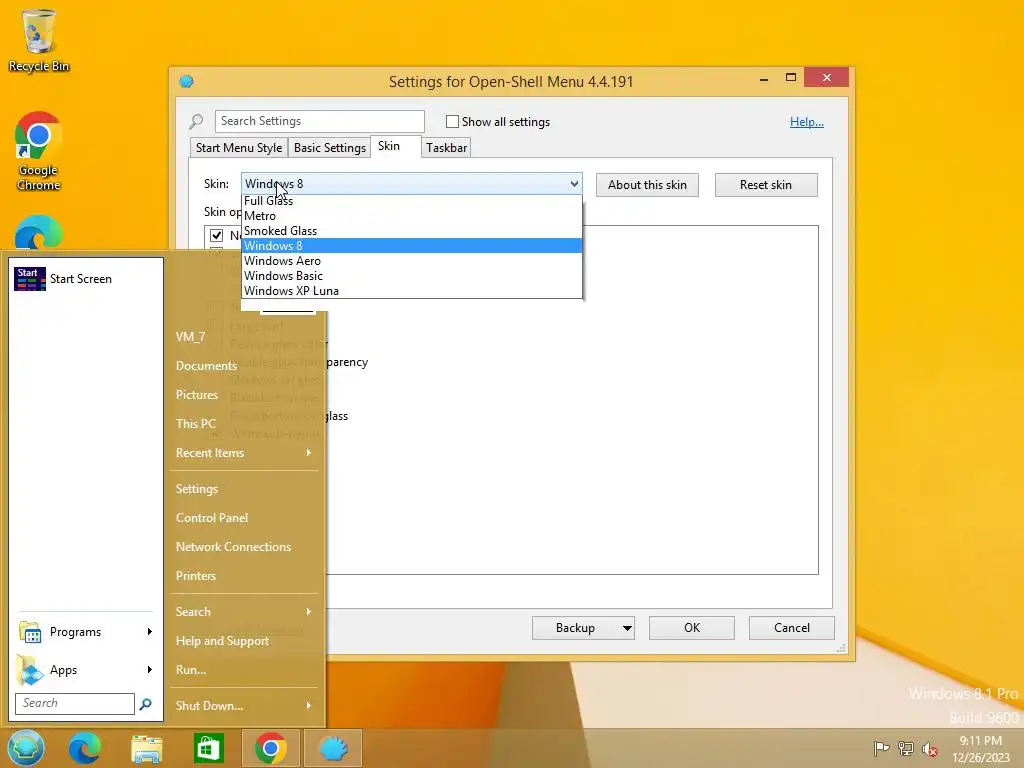Switch to Chrome in the taskbar
1024x768 pixels.
pos(270,748)
